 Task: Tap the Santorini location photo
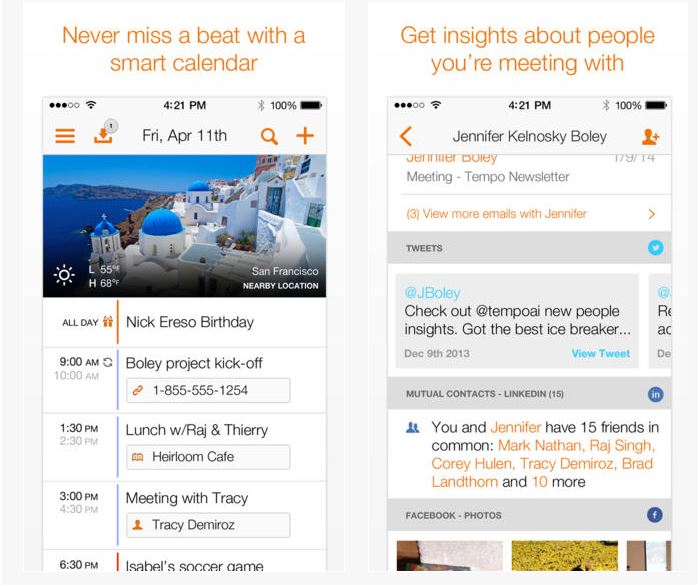point(184,226)
